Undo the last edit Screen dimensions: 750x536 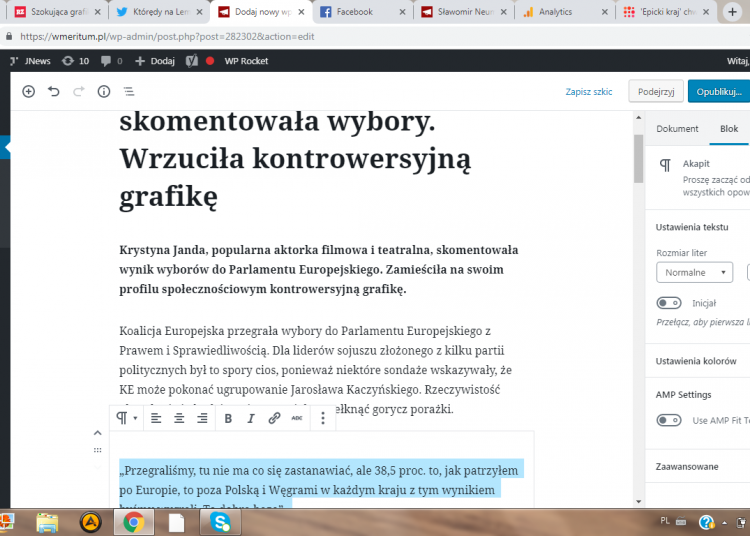coord(54,91)
